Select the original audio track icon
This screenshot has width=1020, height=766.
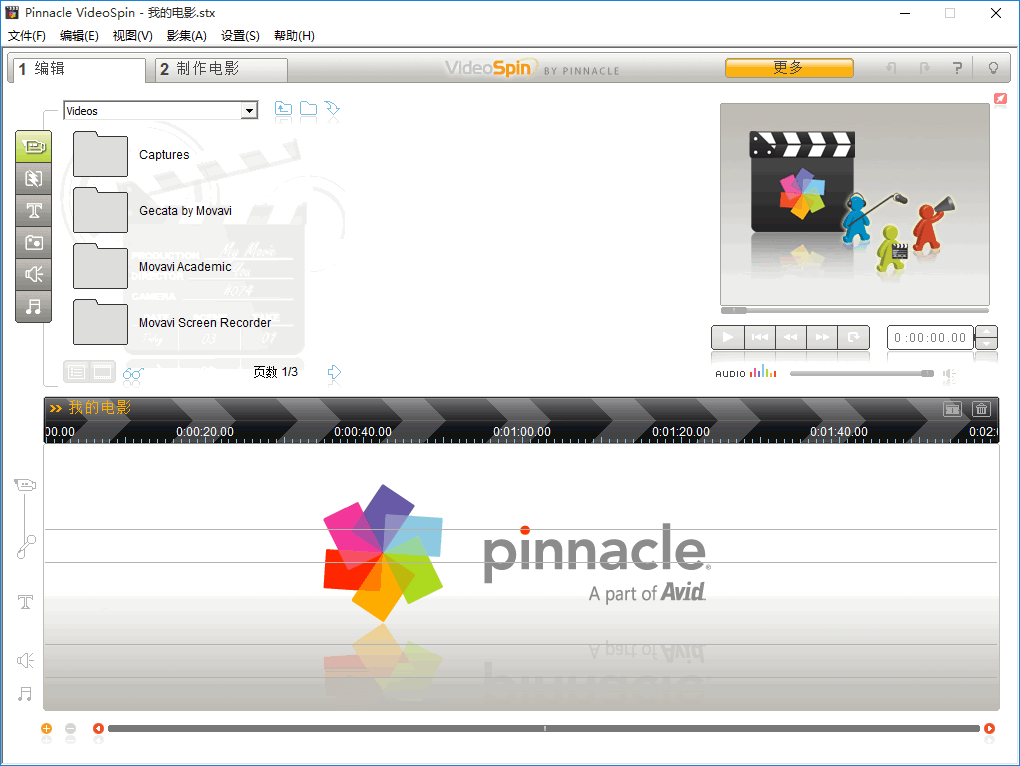(26, 547)
